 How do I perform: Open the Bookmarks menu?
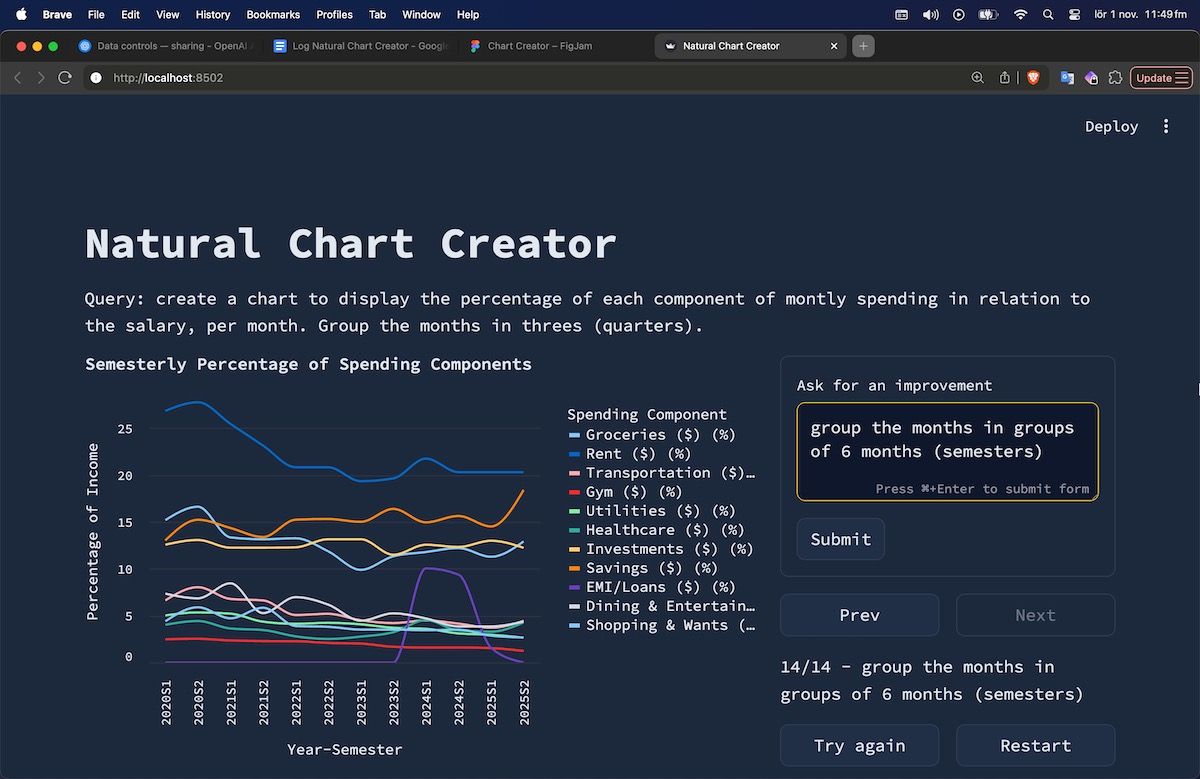272,15
